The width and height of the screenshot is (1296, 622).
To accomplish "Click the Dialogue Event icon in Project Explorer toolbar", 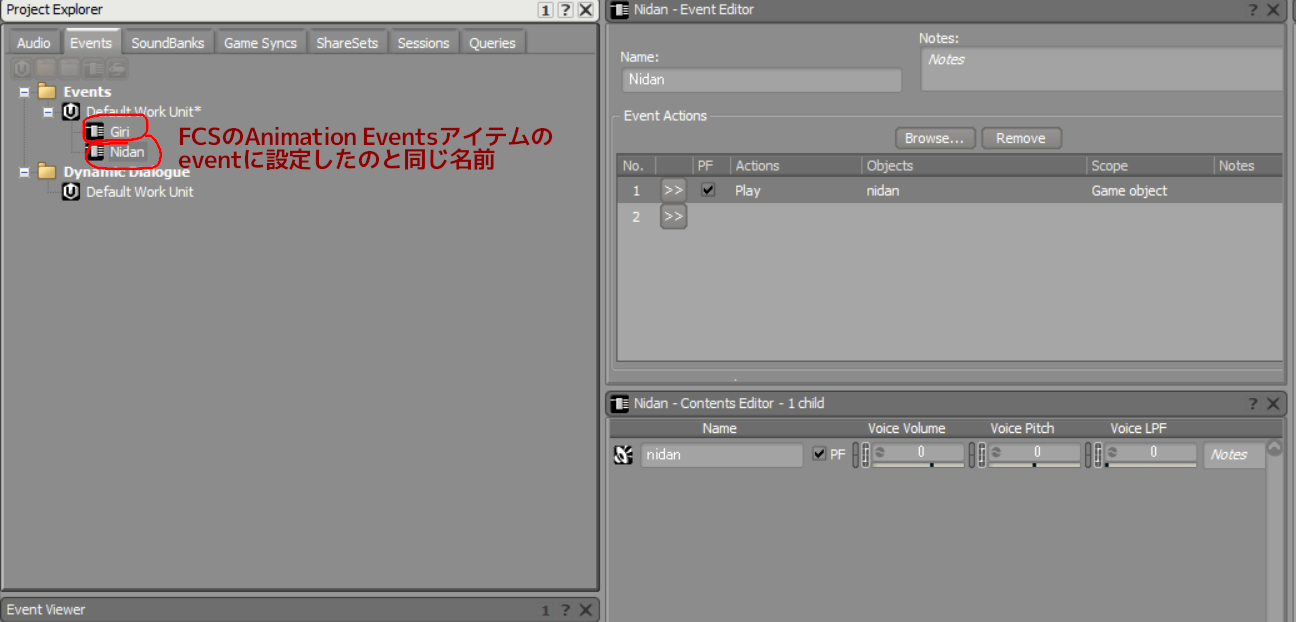I will (118, 69).
